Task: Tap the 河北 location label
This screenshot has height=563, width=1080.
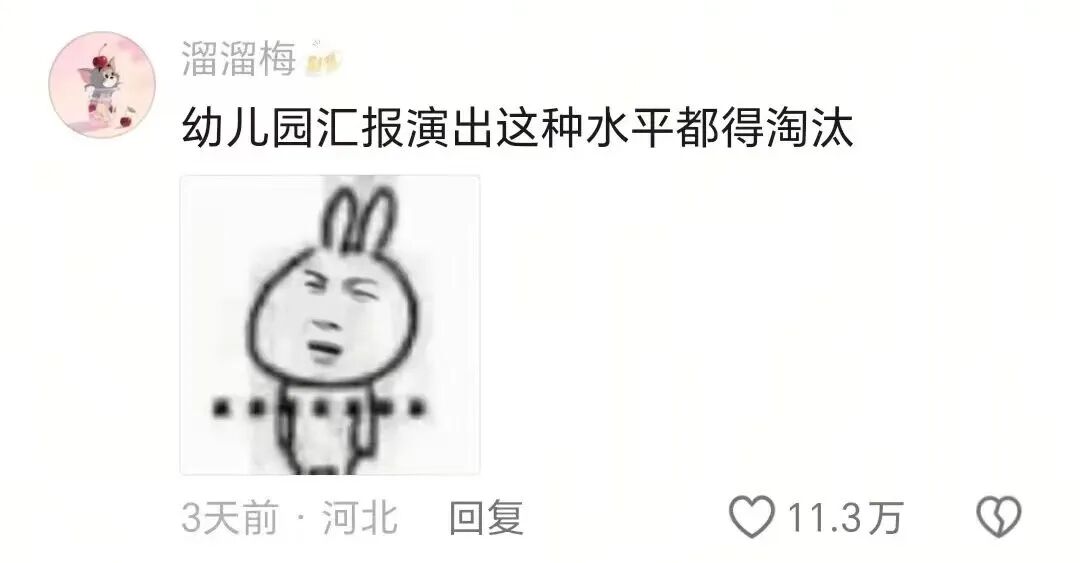Action: pos(360,518)
